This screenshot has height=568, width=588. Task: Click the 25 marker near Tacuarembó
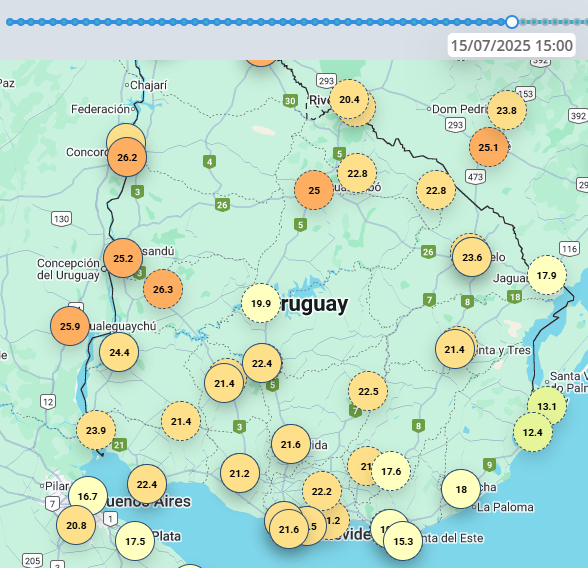point(314,190)
